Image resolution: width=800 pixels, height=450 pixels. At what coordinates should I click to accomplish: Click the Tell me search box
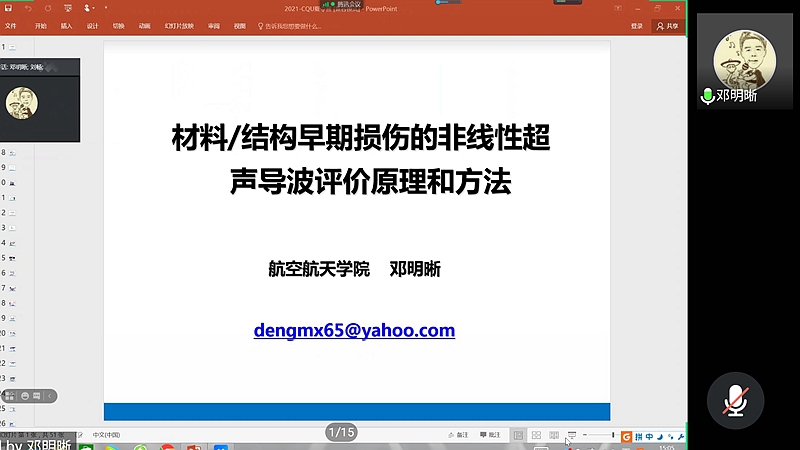pos(290,26)
